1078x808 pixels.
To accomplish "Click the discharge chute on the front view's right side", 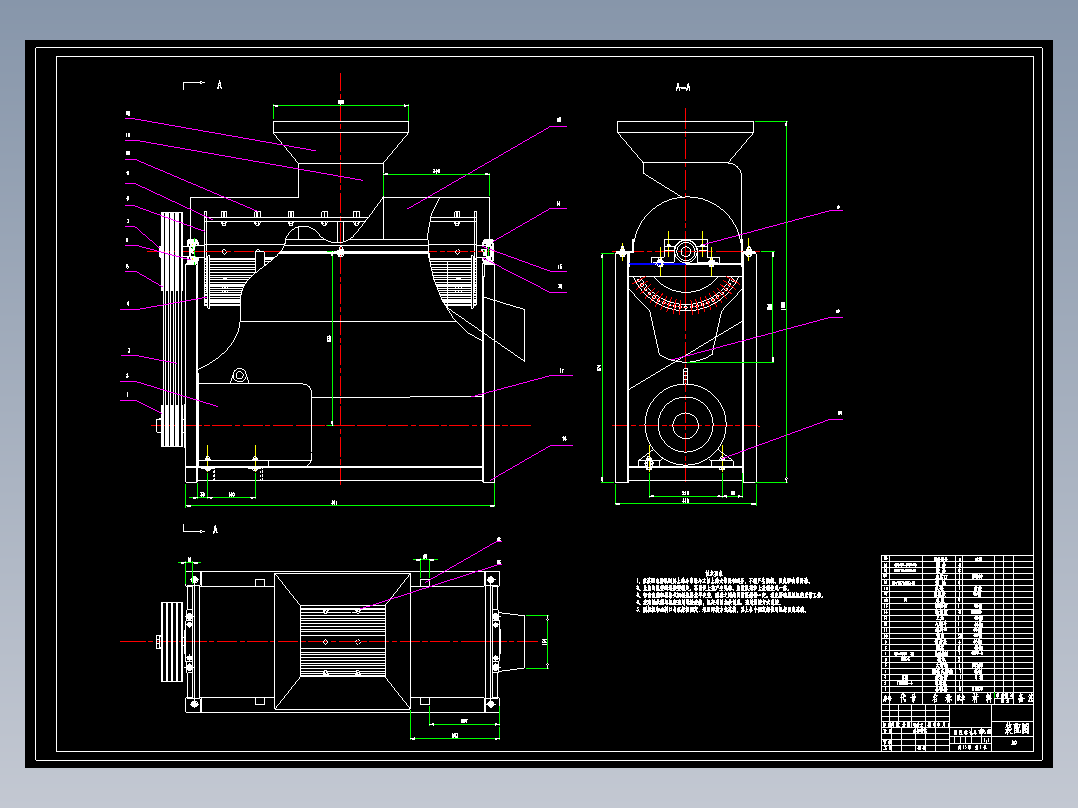I will (x=504, y=329).
